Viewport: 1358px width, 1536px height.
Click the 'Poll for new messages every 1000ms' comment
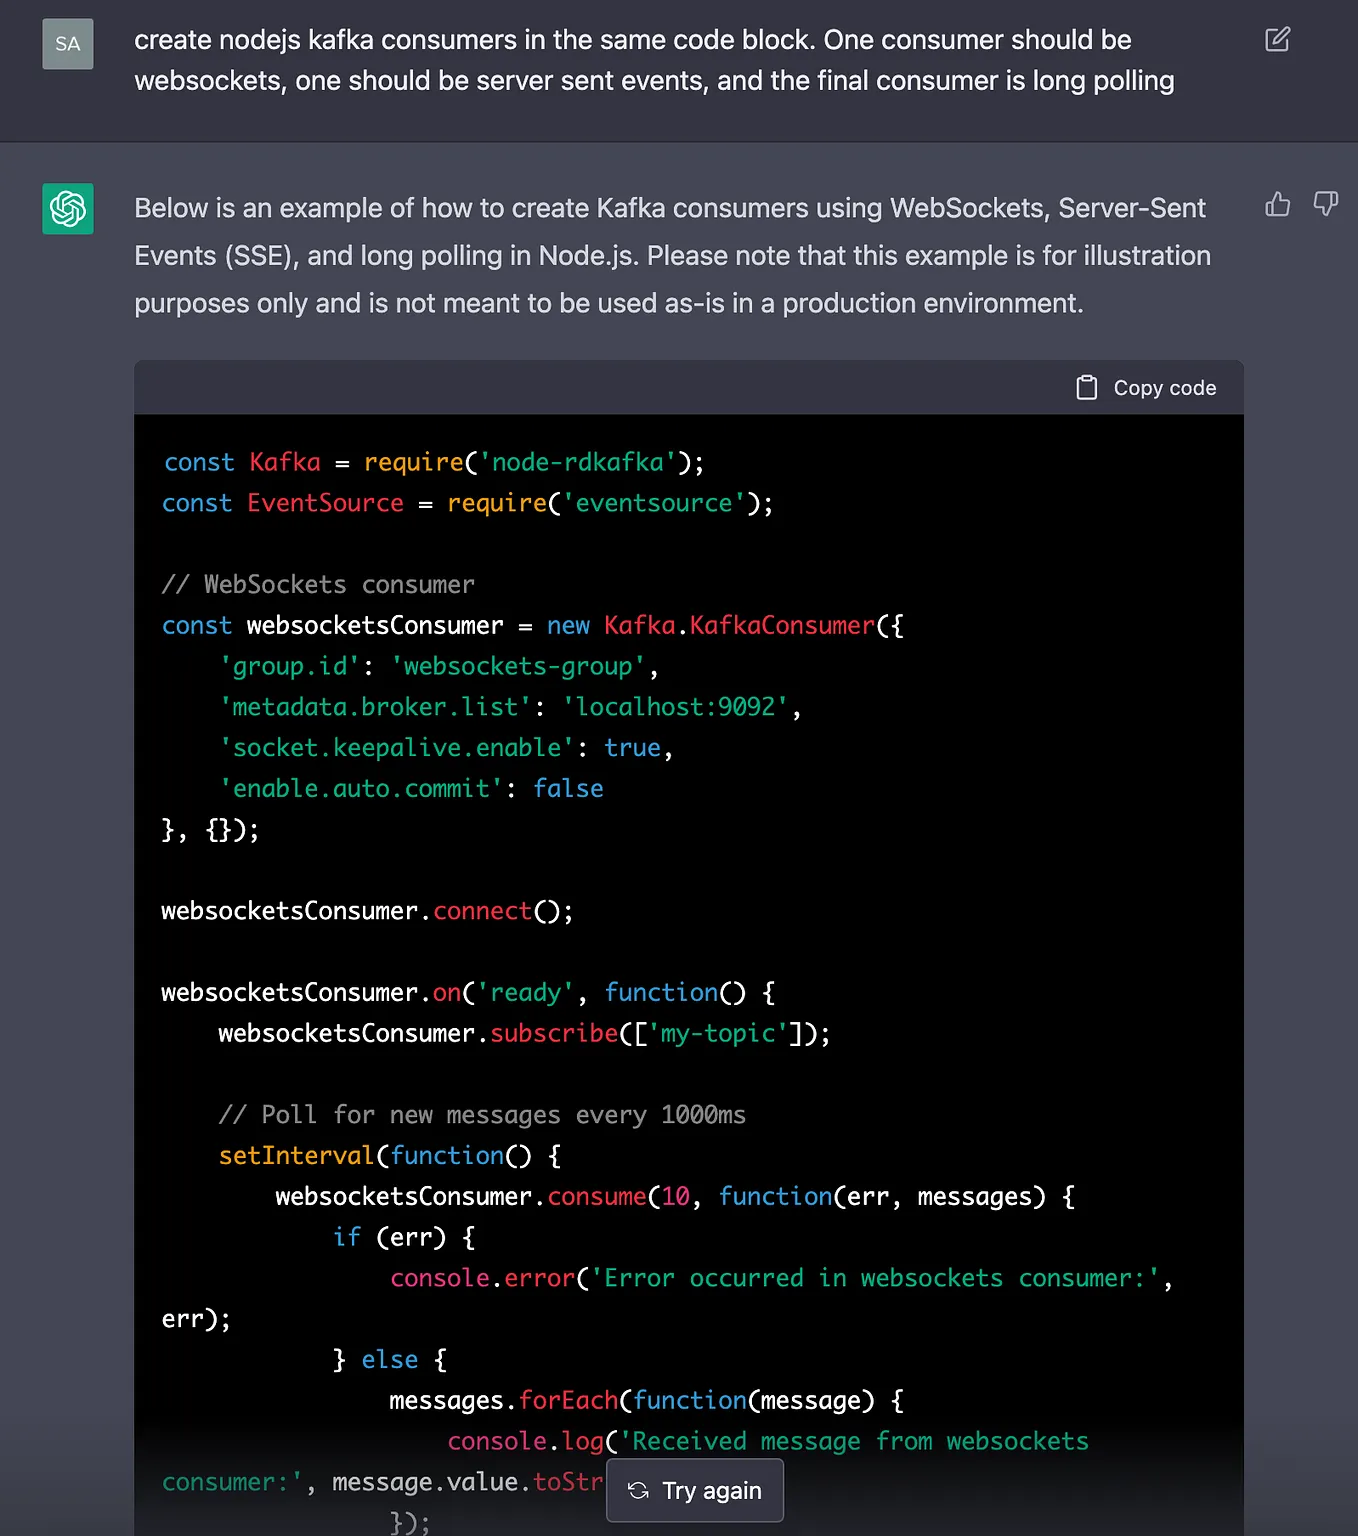pos(482,1115)
